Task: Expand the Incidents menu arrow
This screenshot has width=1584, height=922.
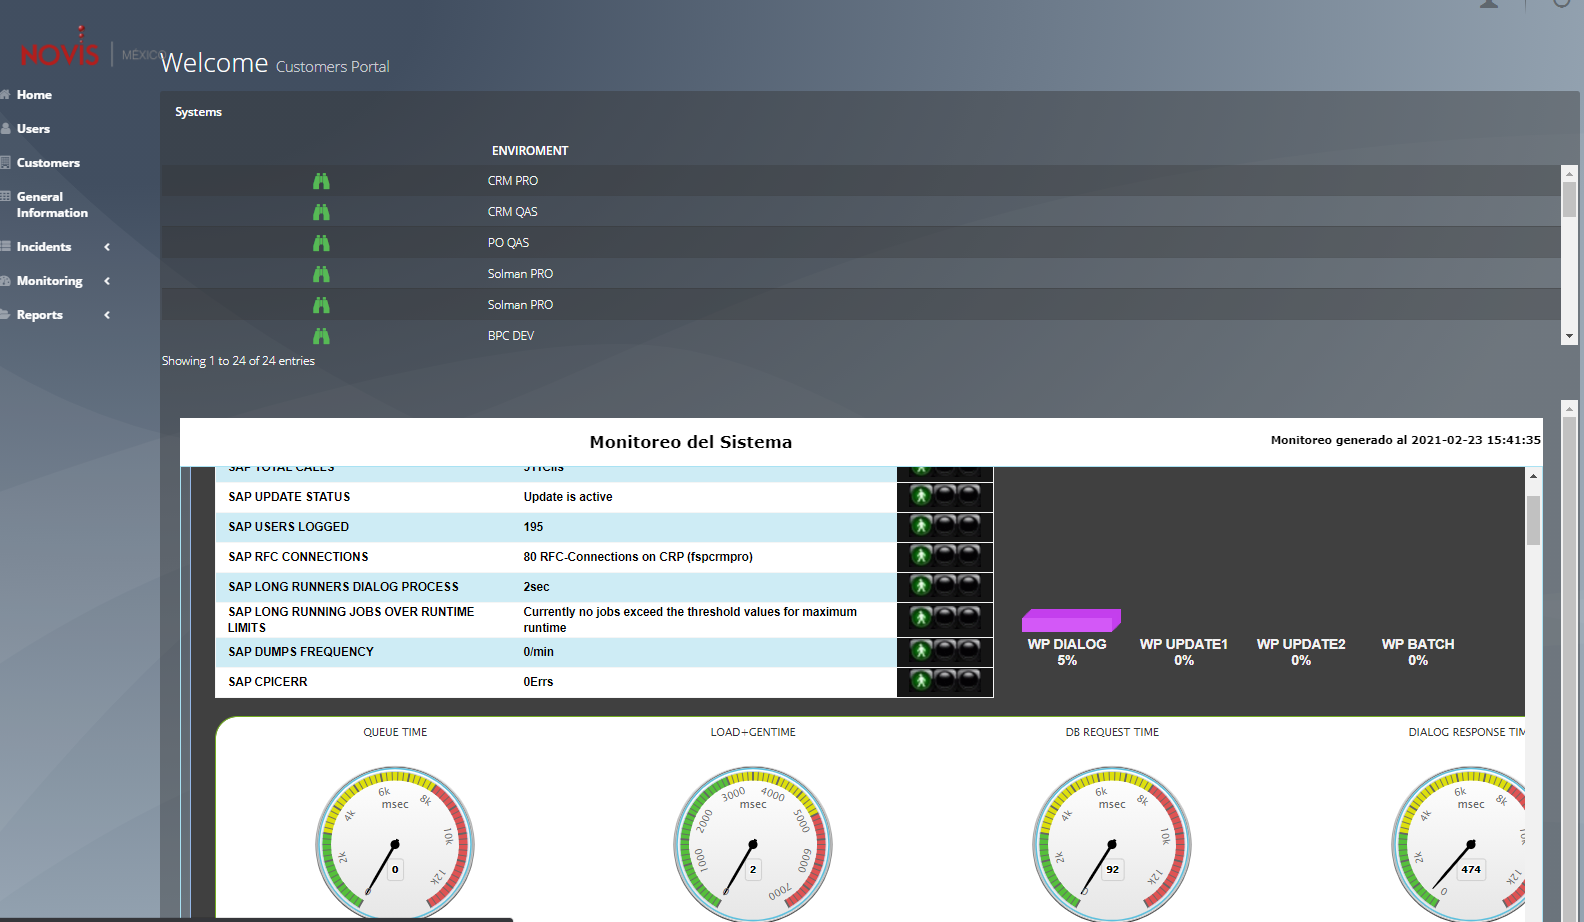Action: coord(107,247)
